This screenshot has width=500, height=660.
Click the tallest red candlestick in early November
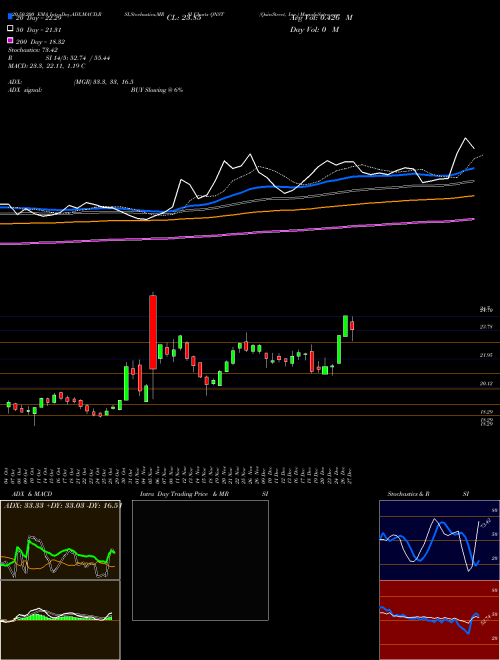click(153, 332)
